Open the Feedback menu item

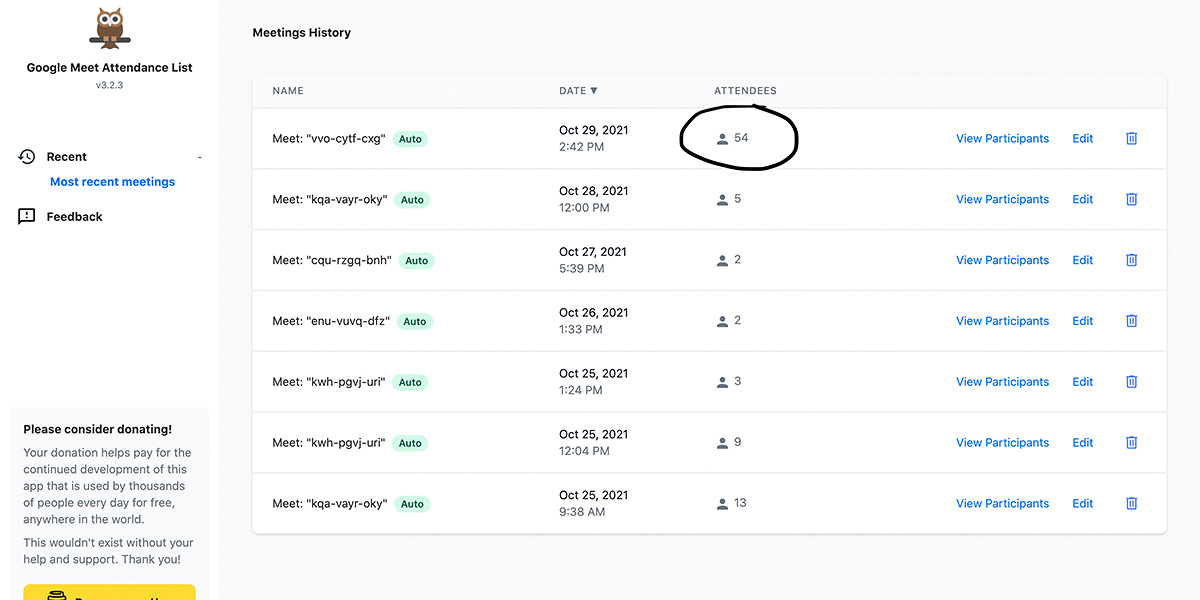coord(74,217)
